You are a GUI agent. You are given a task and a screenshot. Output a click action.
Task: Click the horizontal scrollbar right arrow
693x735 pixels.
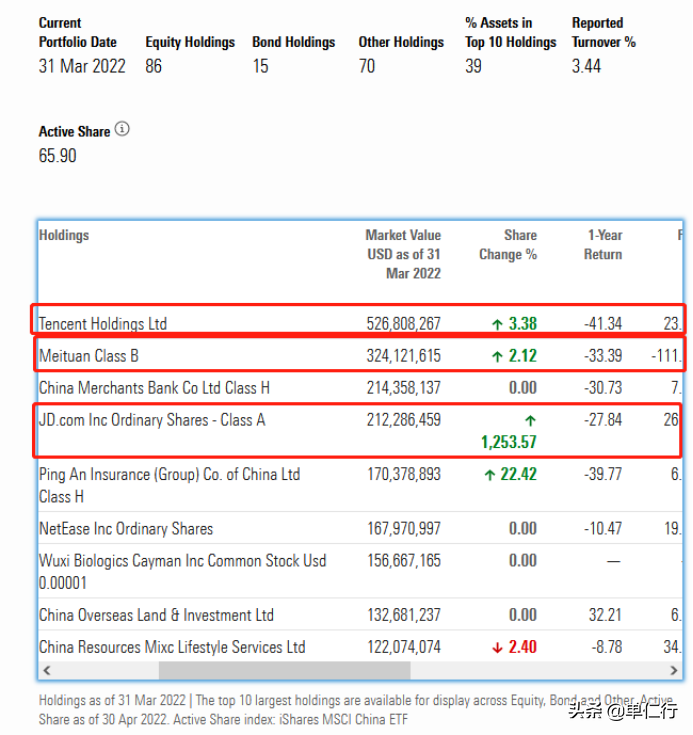674,670
